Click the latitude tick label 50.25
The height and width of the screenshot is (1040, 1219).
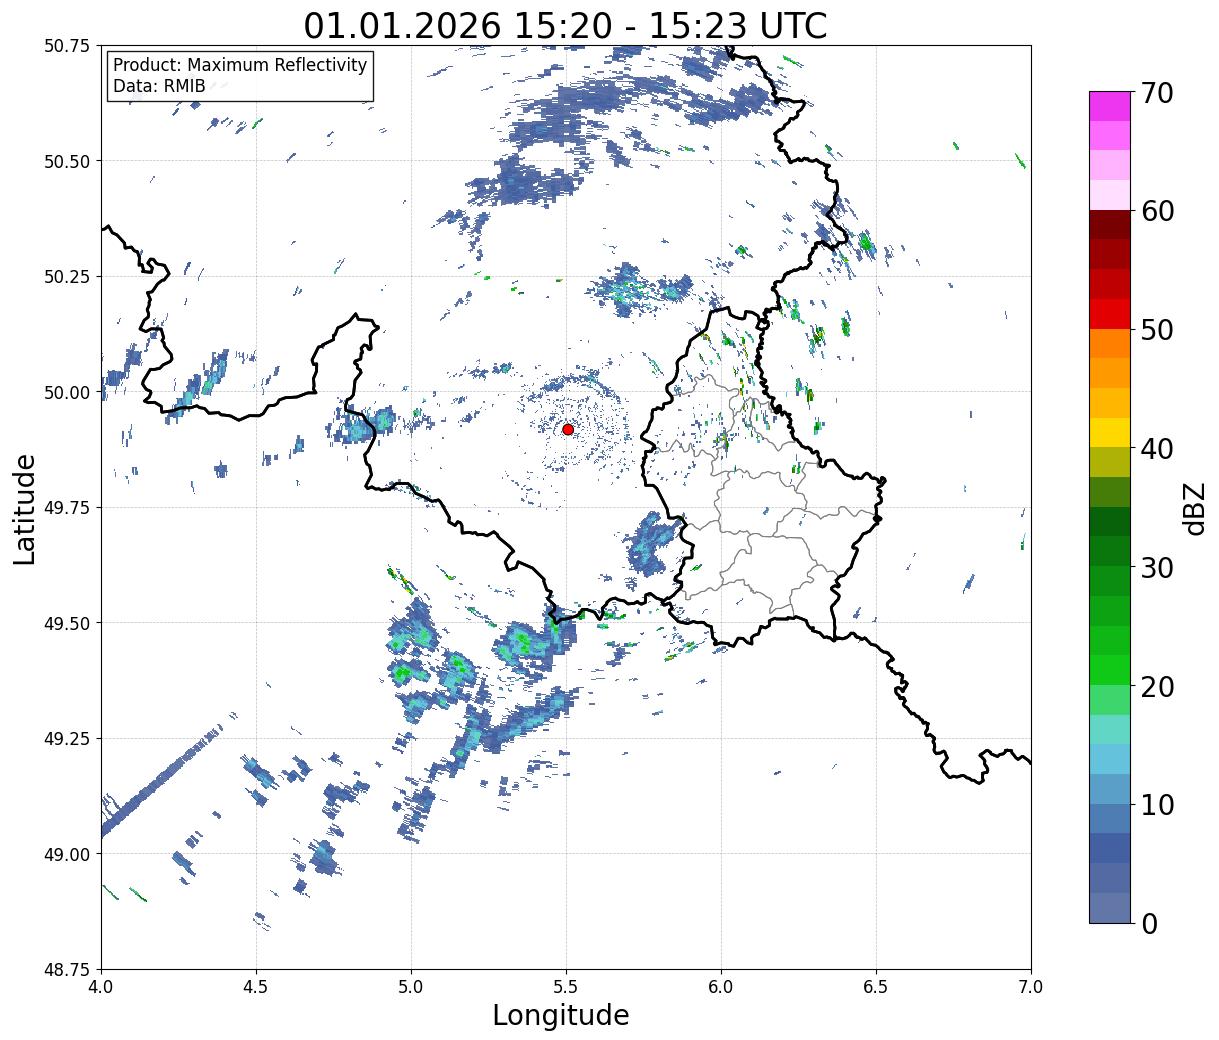67,277
